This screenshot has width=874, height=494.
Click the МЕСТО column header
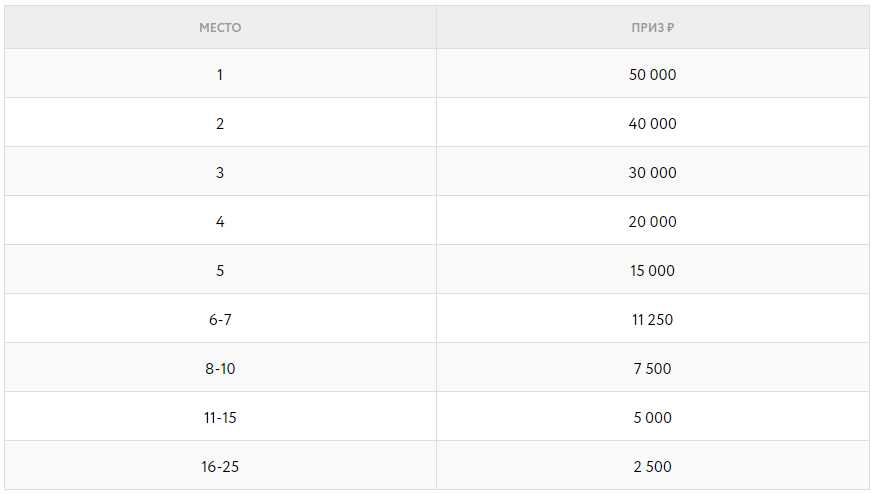click(x=220, y=28)
